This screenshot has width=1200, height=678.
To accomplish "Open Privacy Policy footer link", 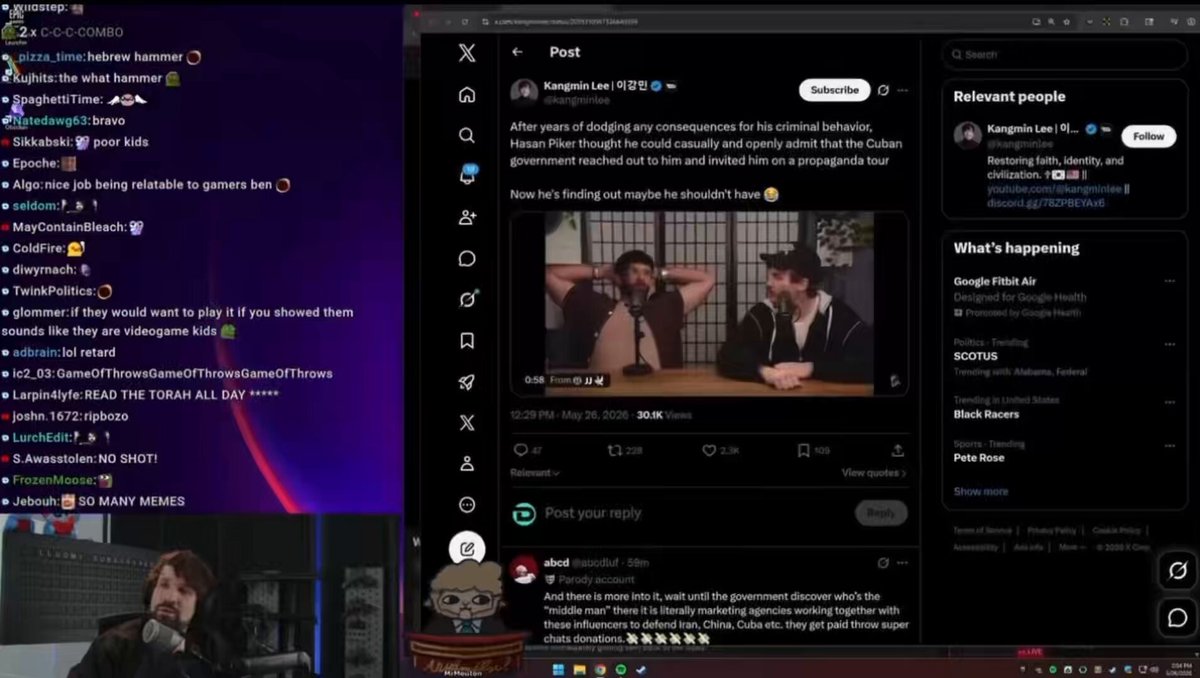I will [x=1051, y=530].
